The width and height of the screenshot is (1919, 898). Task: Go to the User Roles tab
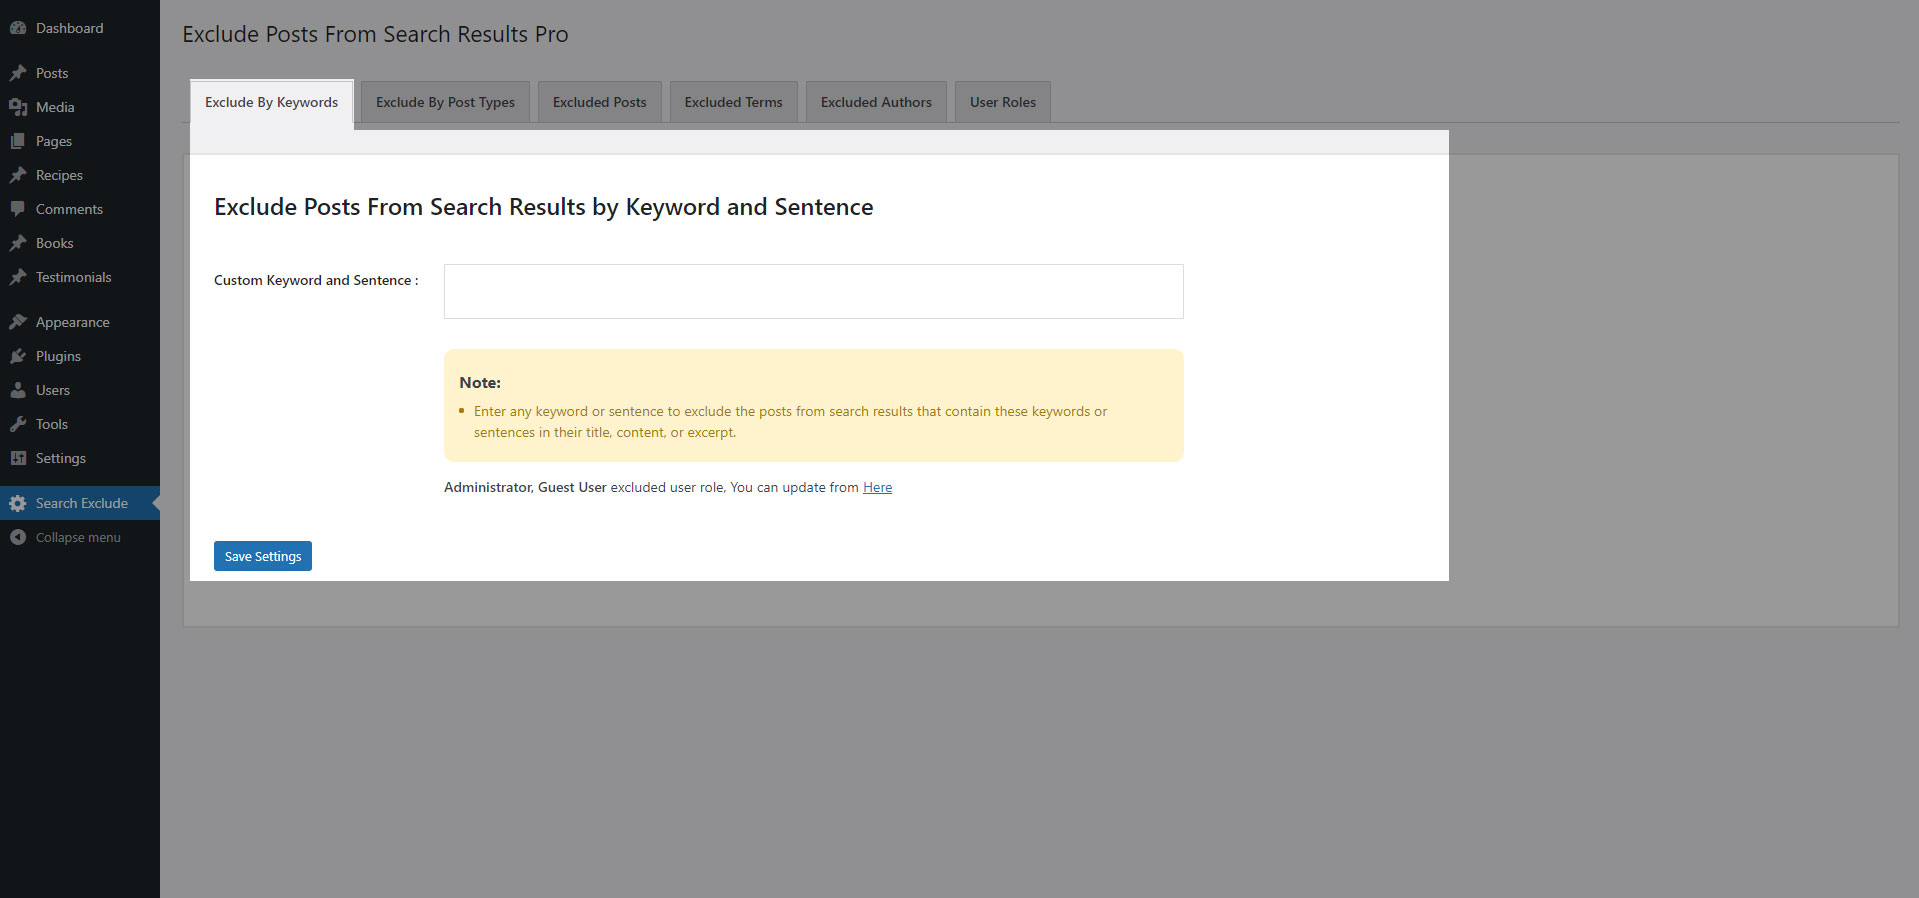pyautogui.click(x=1003, y=102)
